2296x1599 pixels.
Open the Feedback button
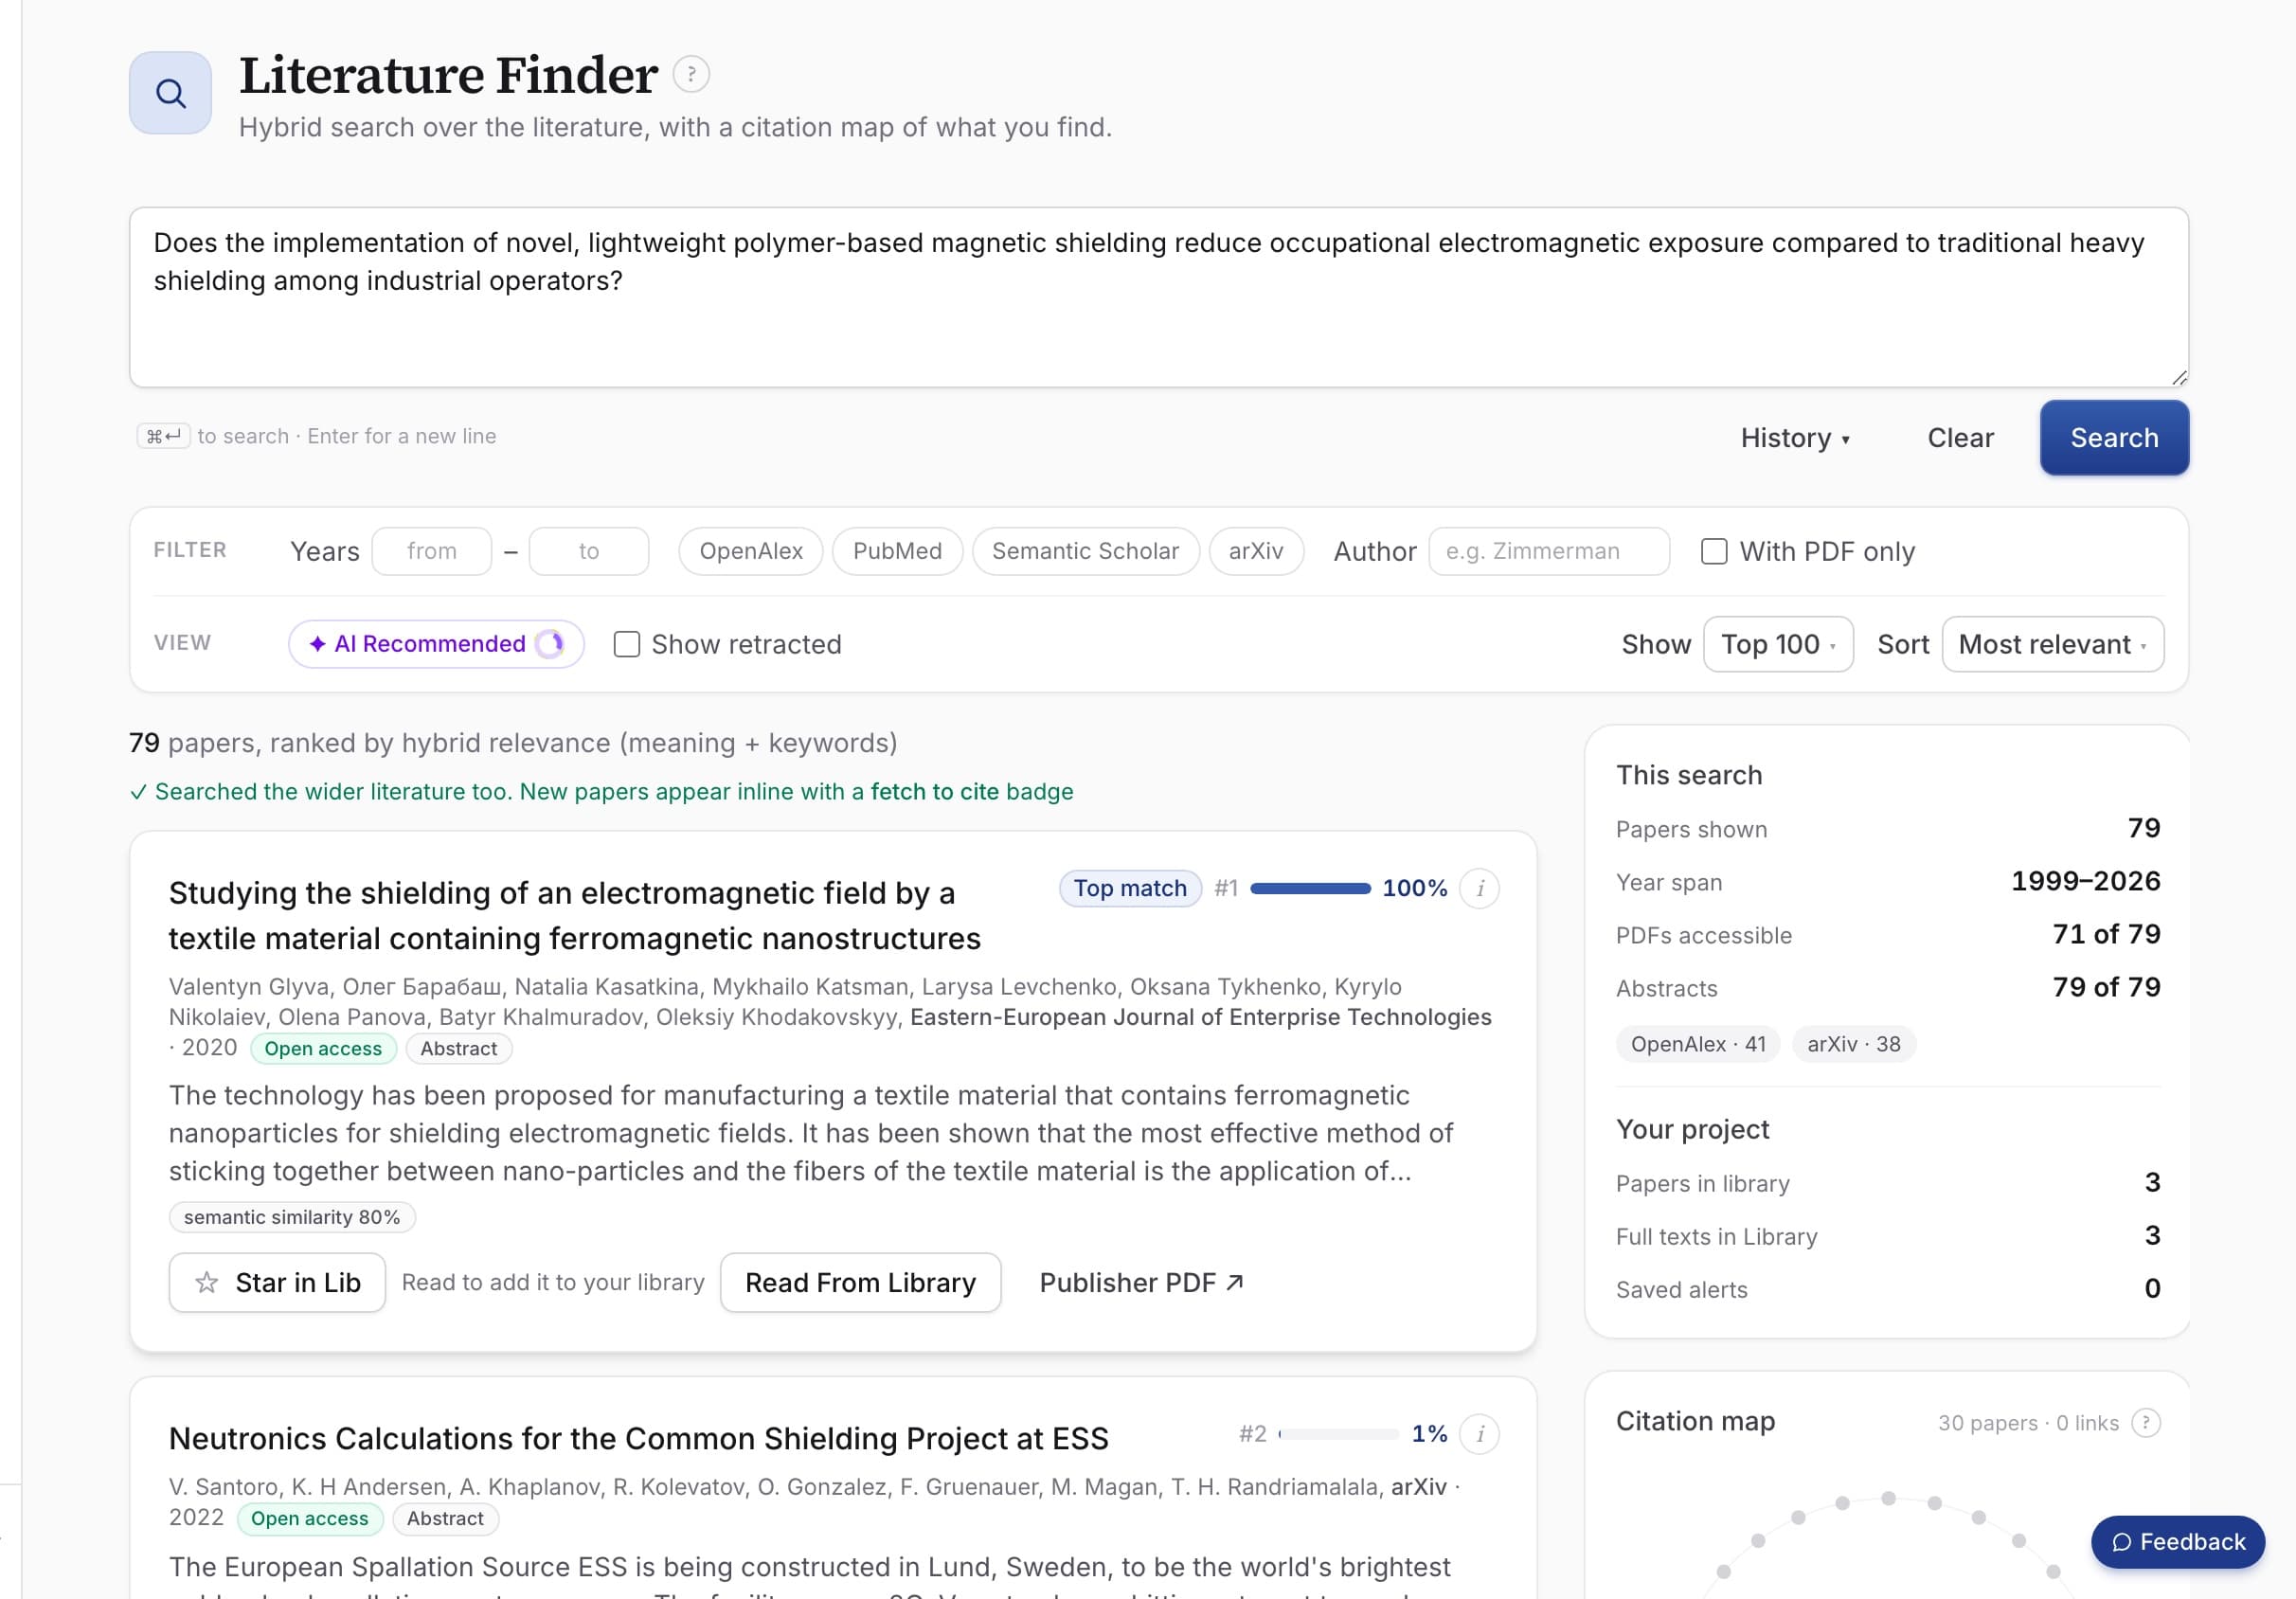tap(2178, 1542)
